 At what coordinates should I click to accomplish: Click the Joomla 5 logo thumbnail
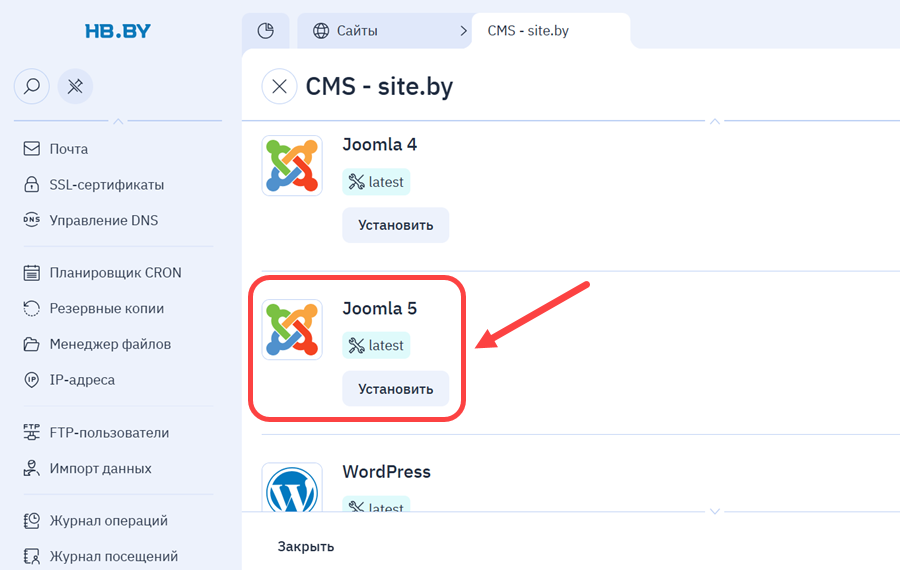[x=292, y=329]
